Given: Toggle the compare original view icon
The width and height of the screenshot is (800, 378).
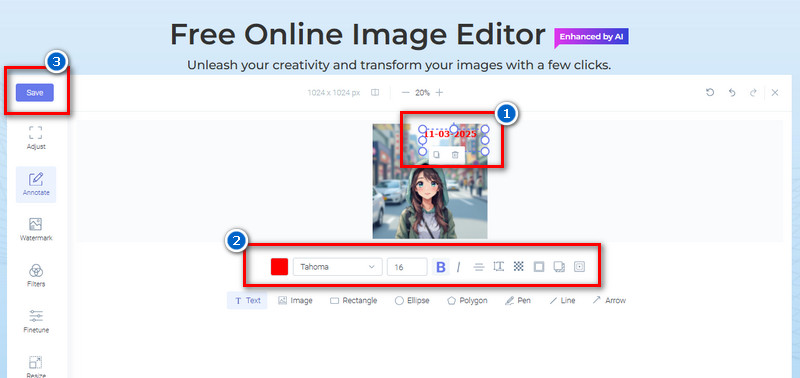Looking at the screenshot, I should coord(375,93).
